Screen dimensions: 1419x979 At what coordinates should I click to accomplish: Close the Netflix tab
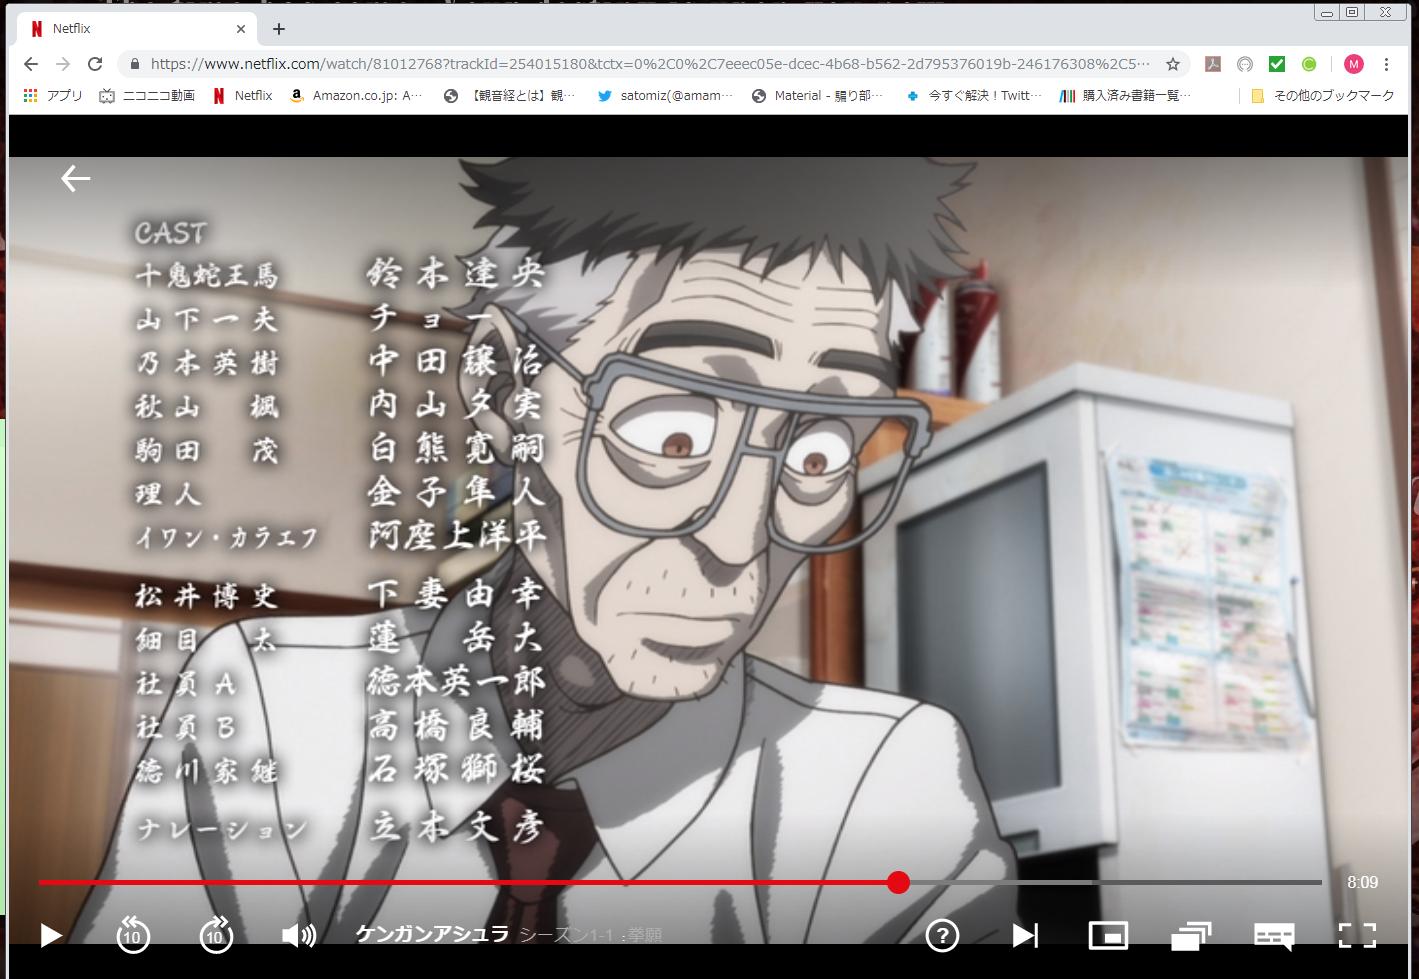point(240,29)
